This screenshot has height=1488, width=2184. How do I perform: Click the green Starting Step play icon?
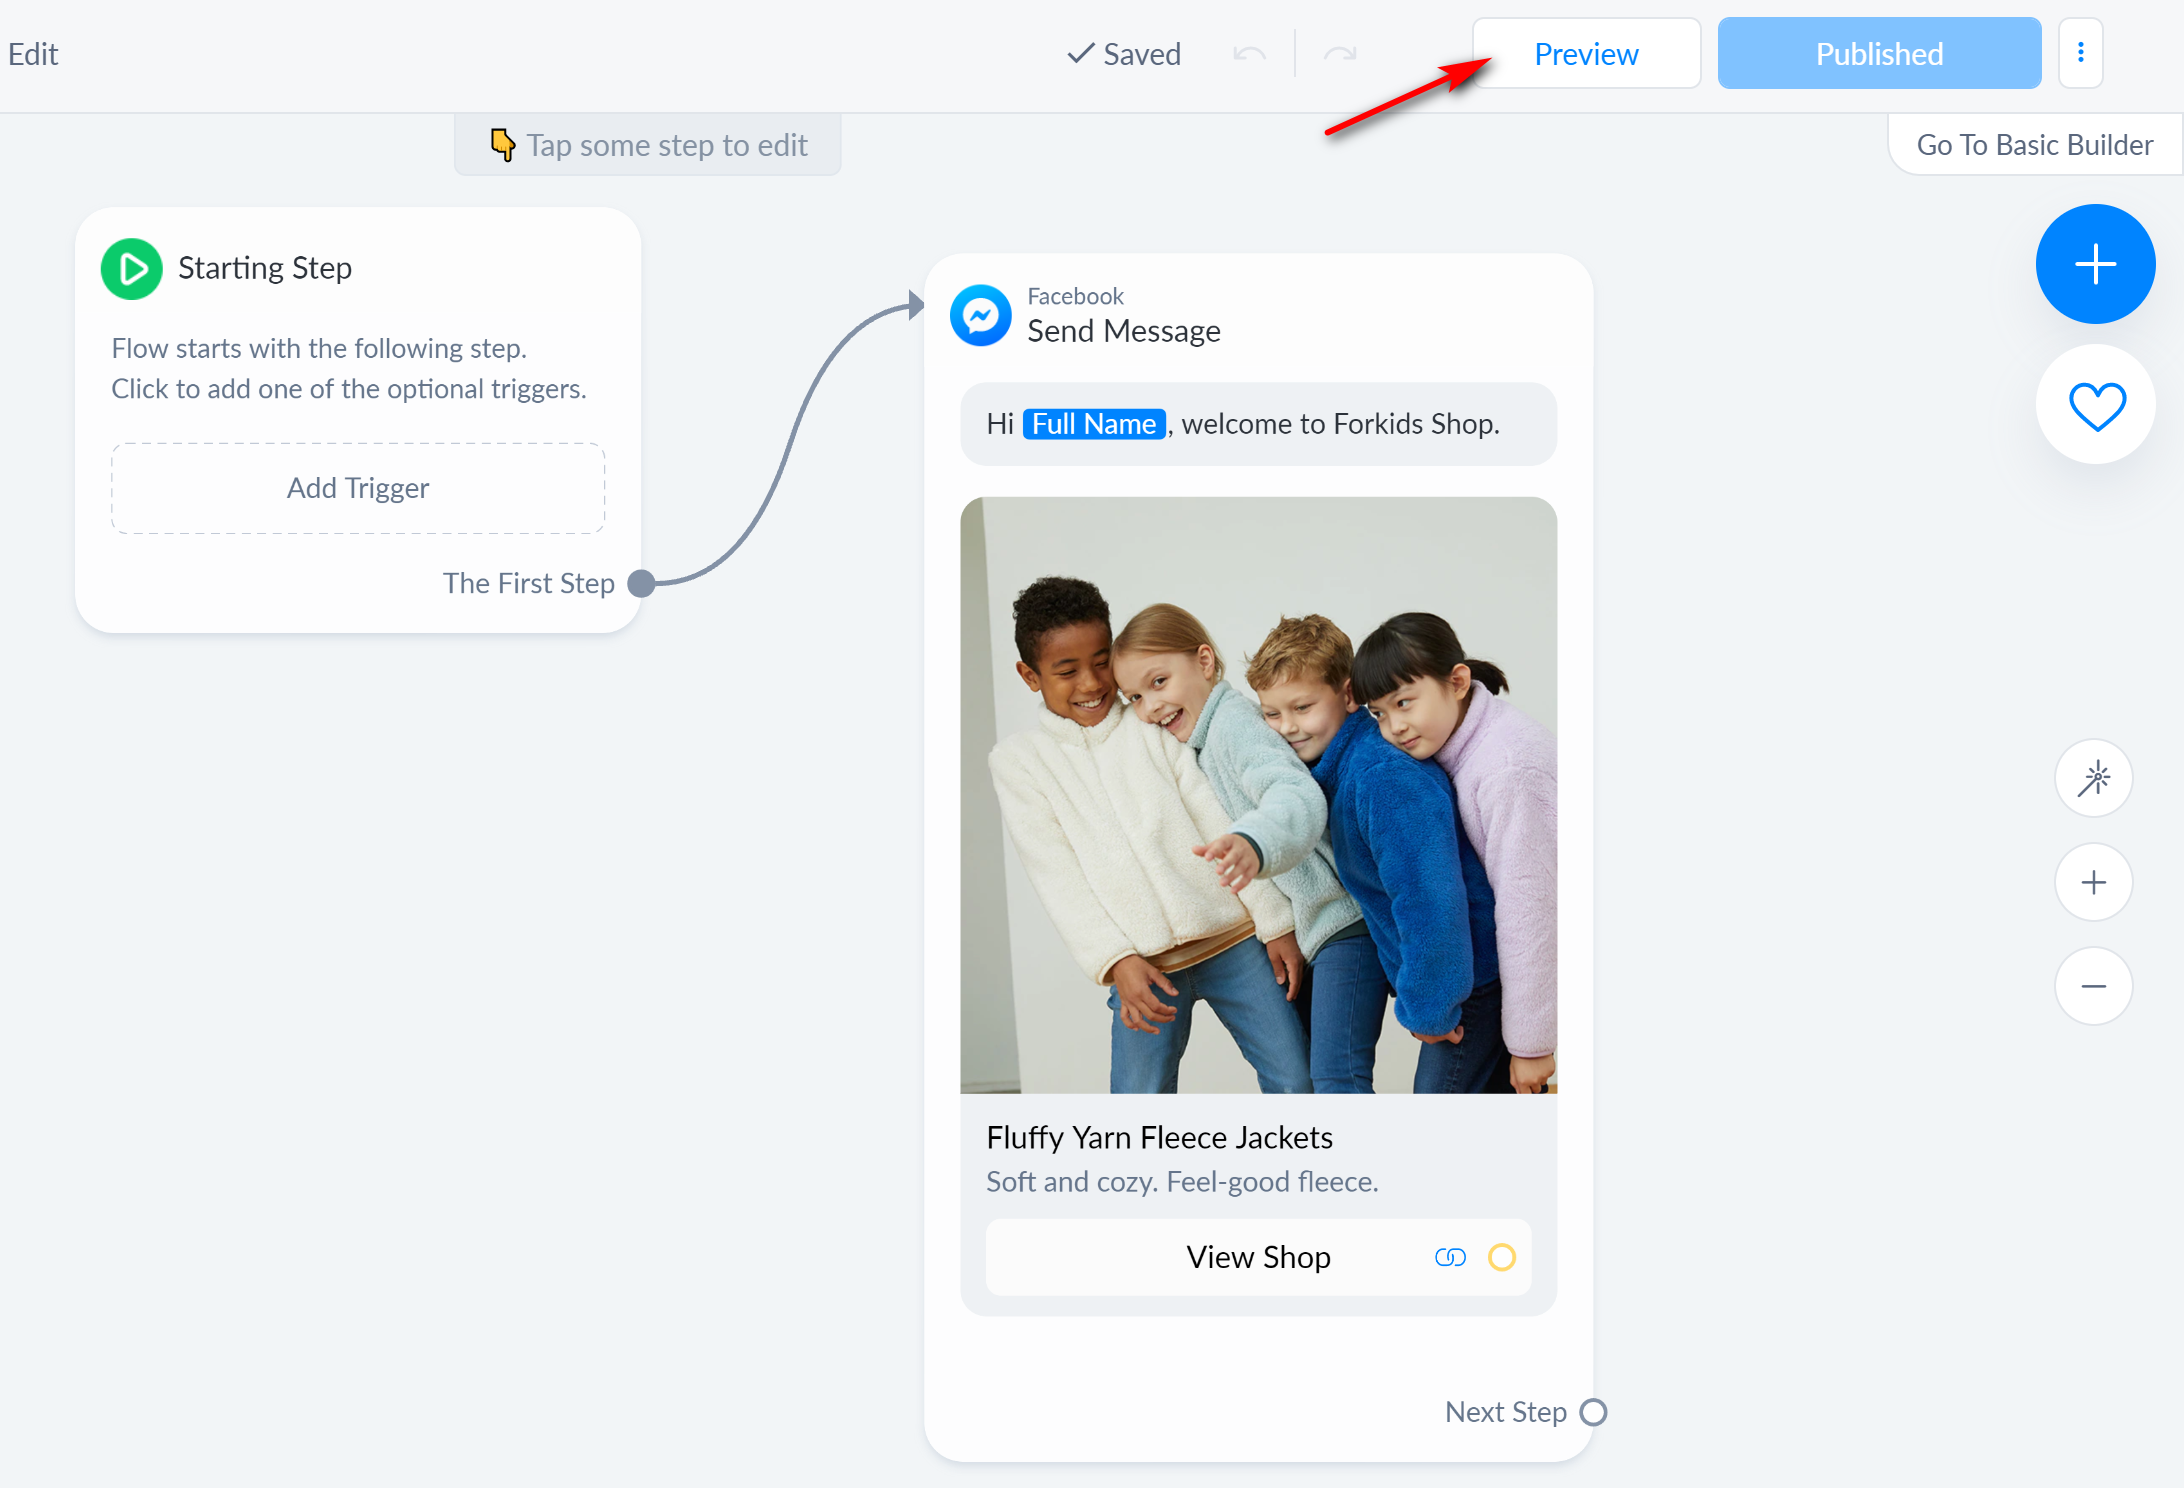132,269
